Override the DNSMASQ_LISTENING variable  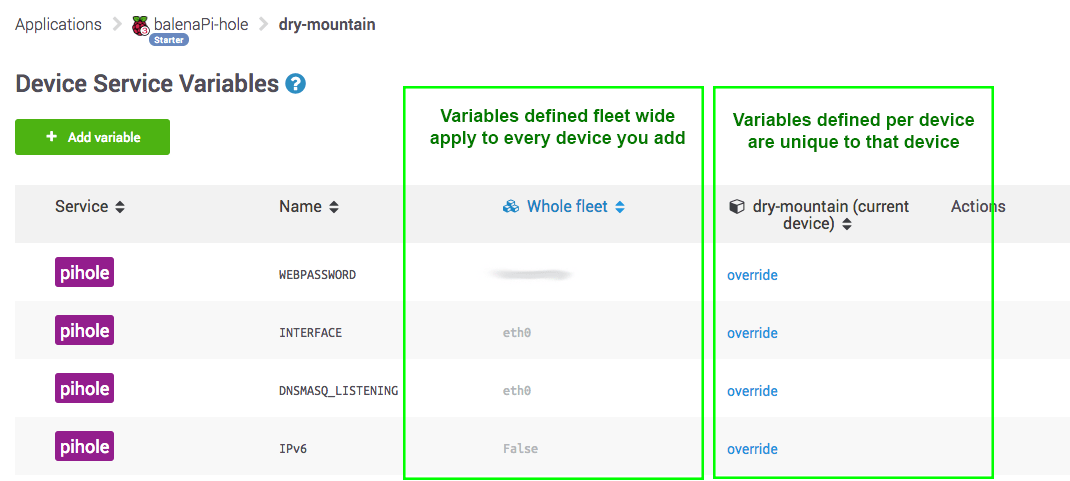pyautogui.click(x=752, y=391)
